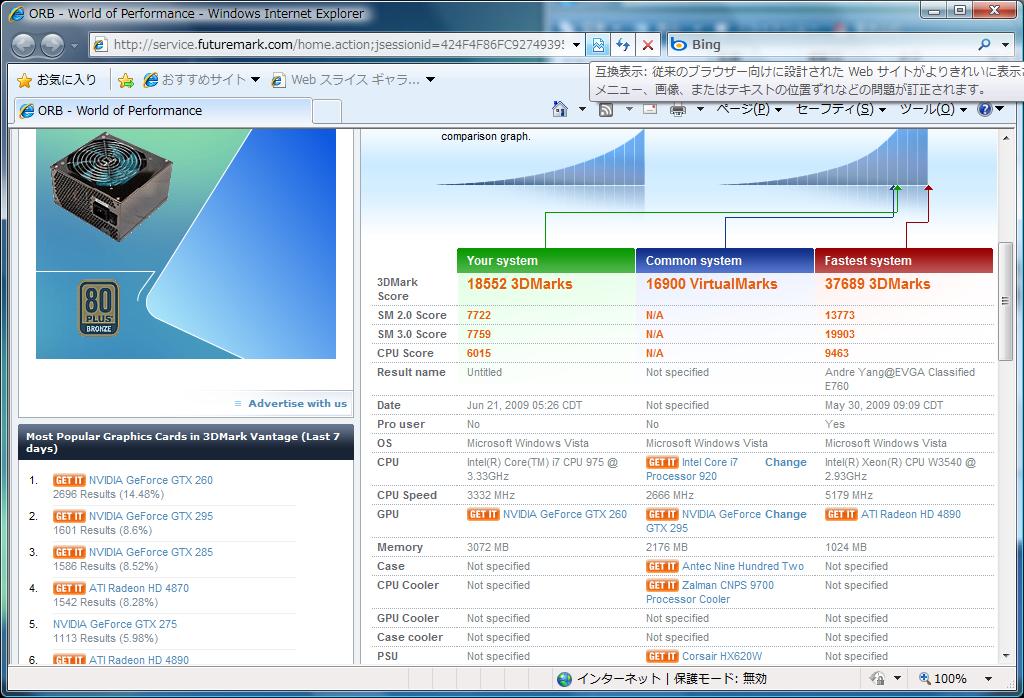Click GET IT badge beside ATI Radeon HD 4870
1024x698 pixels.
pyautogui.click(x=69, y=588)
